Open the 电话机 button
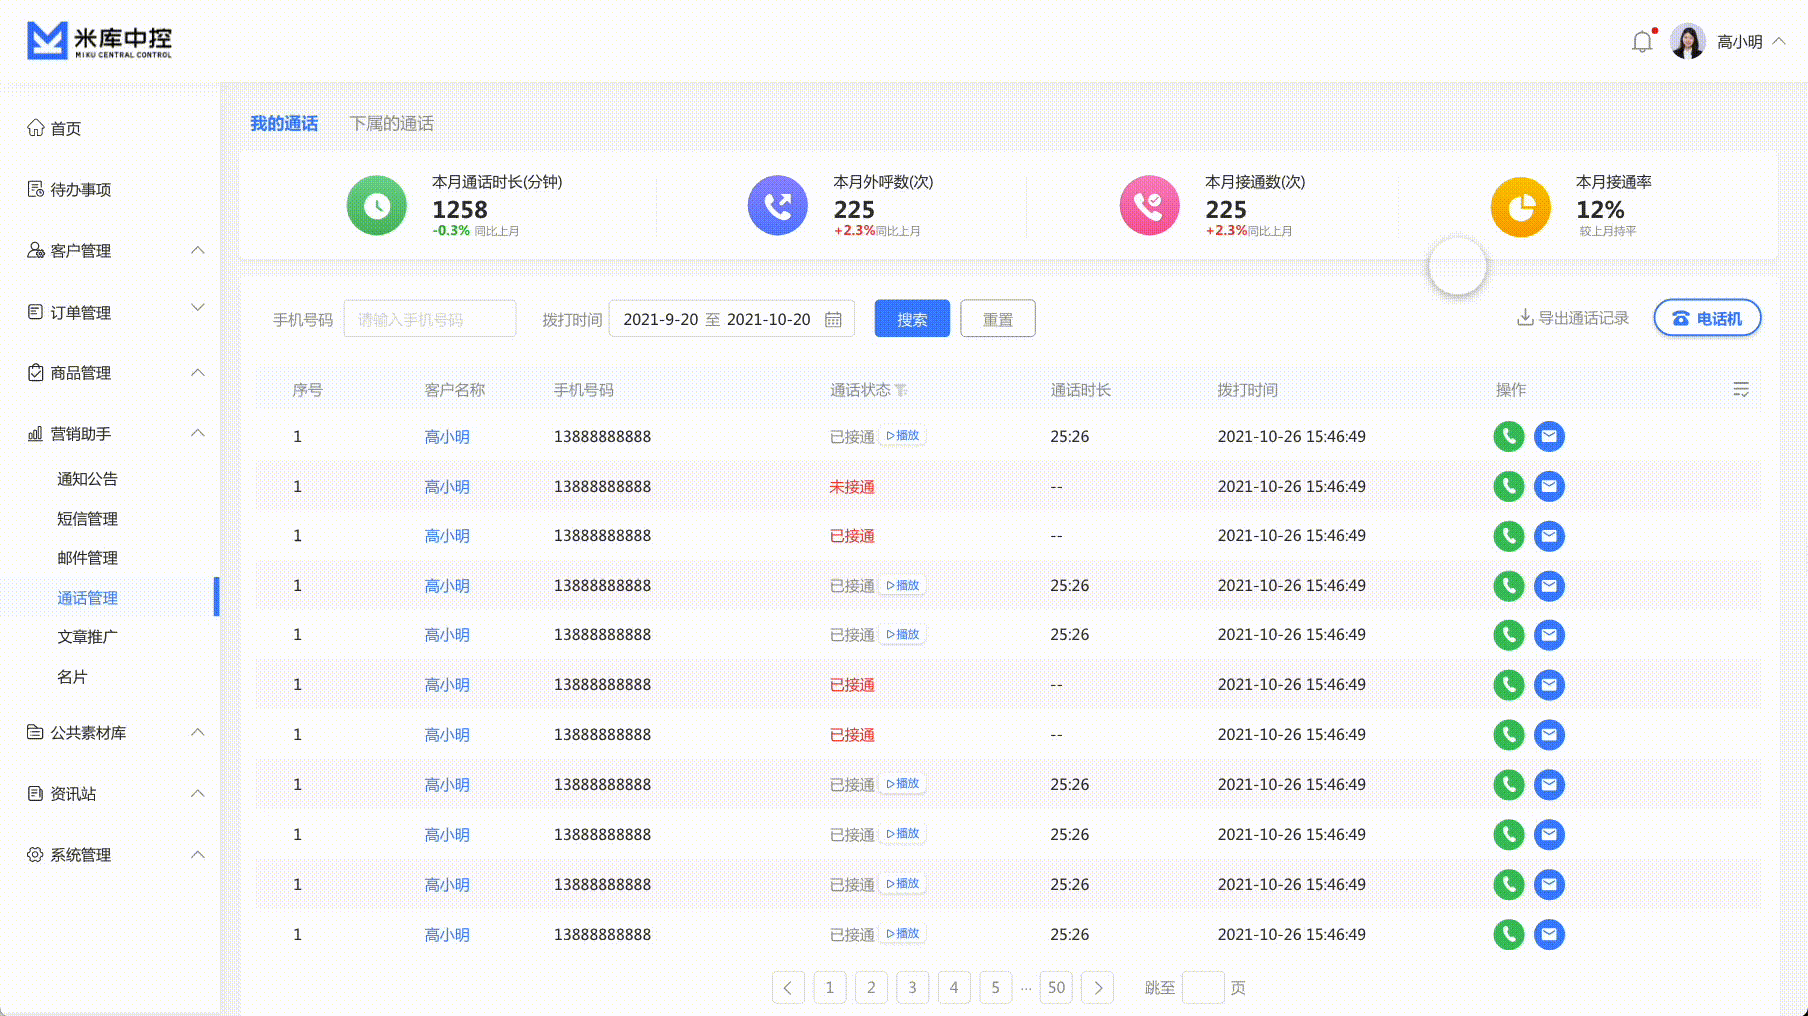Viewport: 1808px width, 1016px height. (1707, 318)
